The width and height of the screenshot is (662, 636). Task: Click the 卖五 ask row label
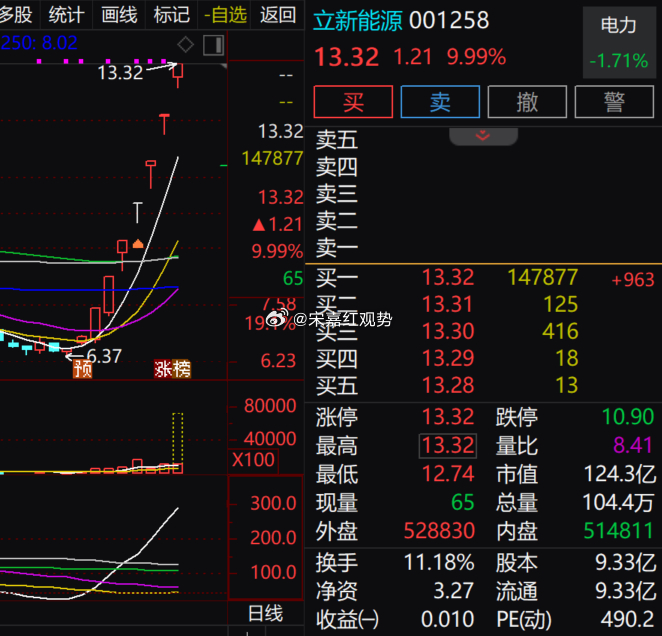(x=337, y=140)
